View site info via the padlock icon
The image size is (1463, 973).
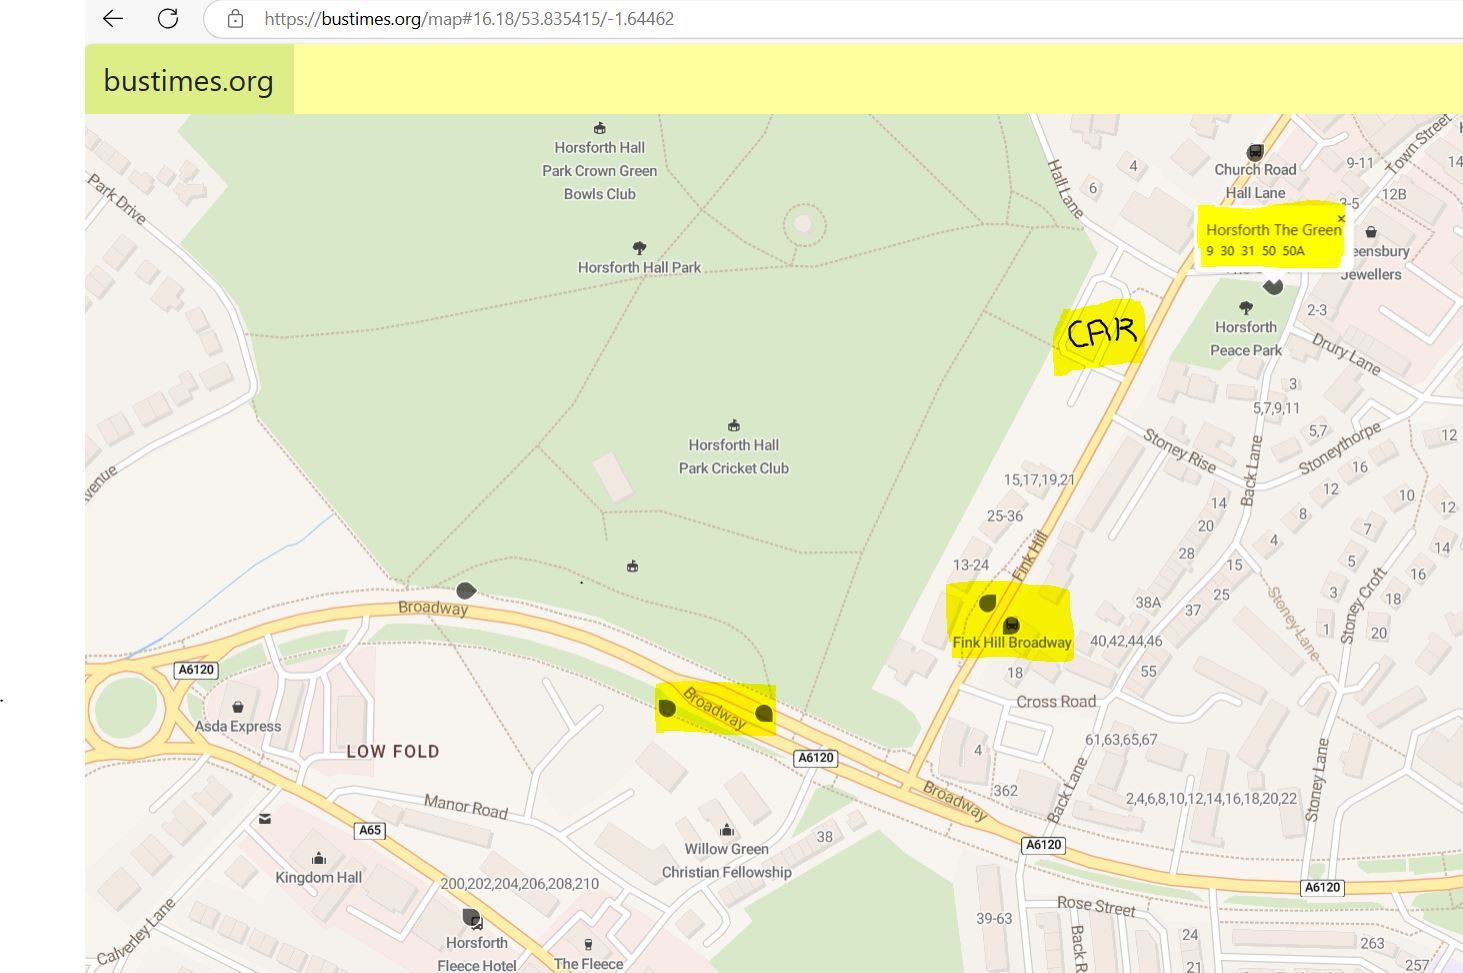235,19
